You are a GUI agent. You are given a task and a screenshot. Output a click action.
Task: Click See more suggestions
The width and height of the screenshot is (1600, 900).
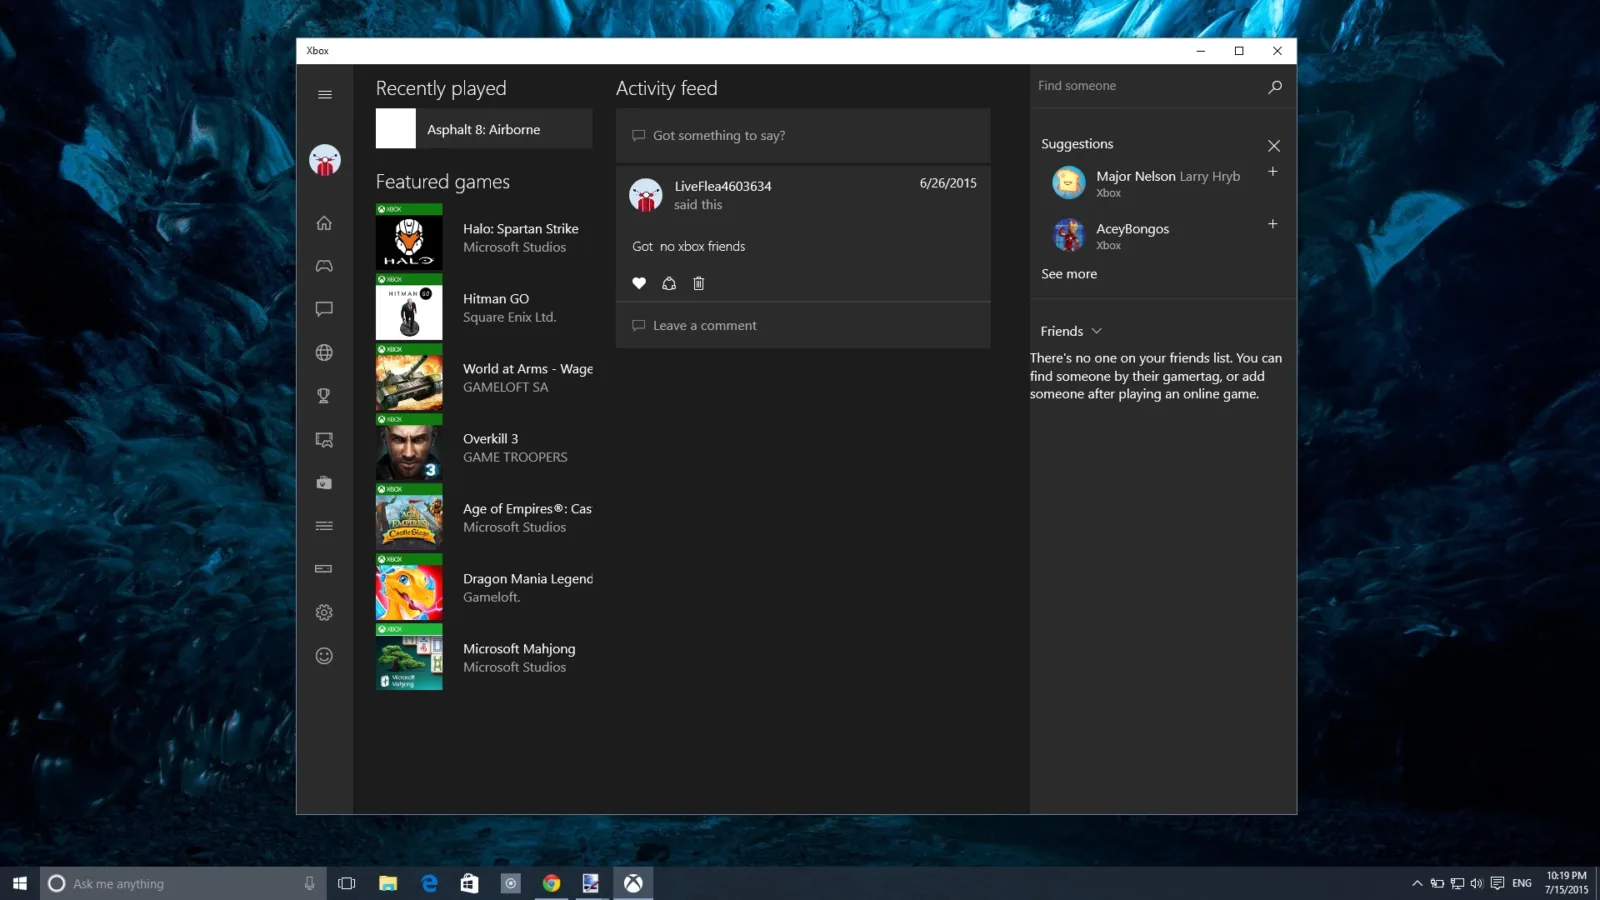[1069, 274]
